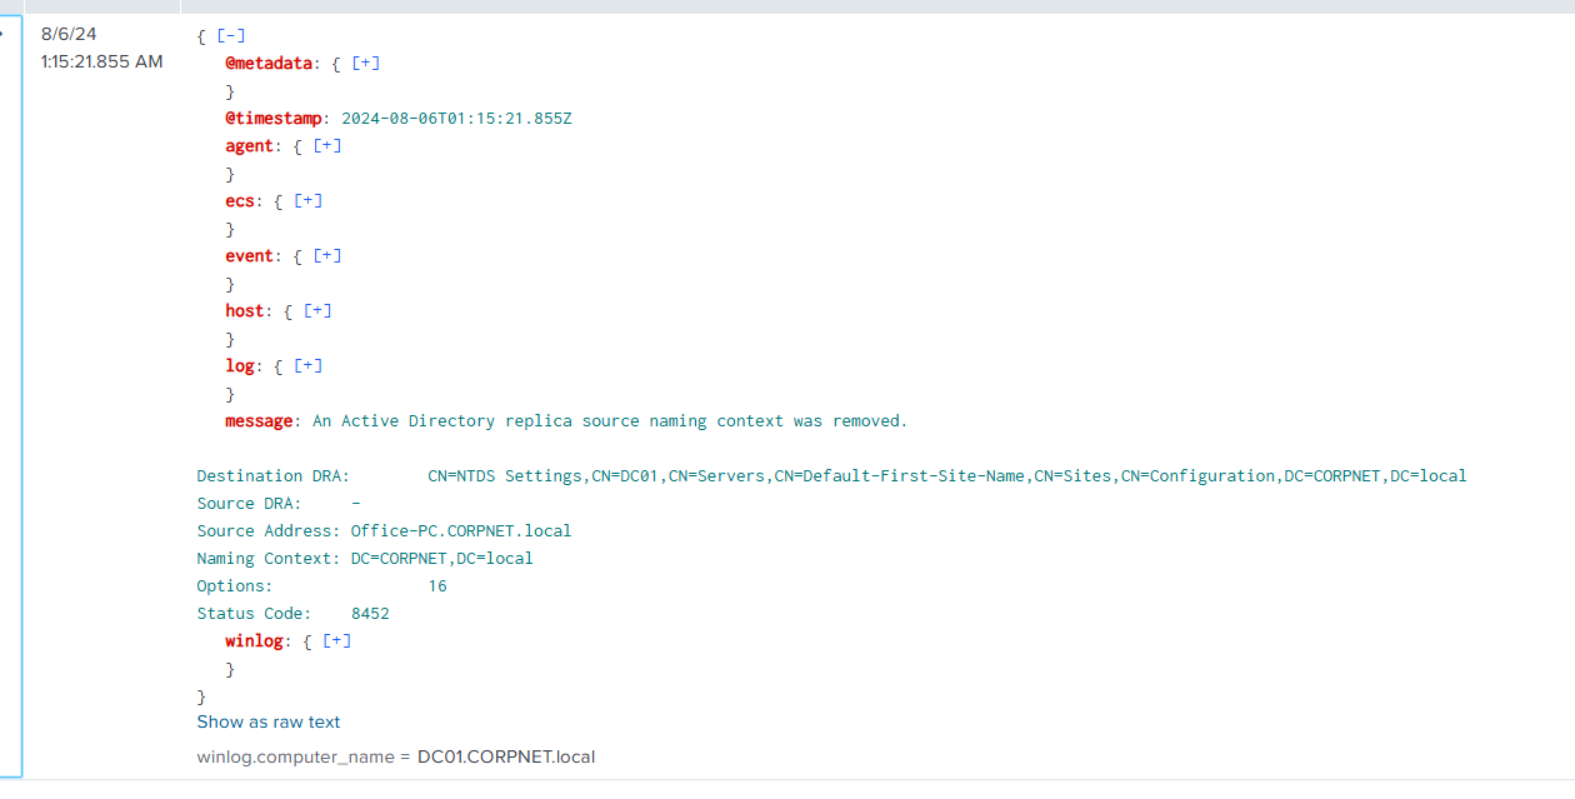Image resolution: width=1575 pixels, height=799 pixels.
Task: Click the winlog field name
Action: click(x=254, y=641)
